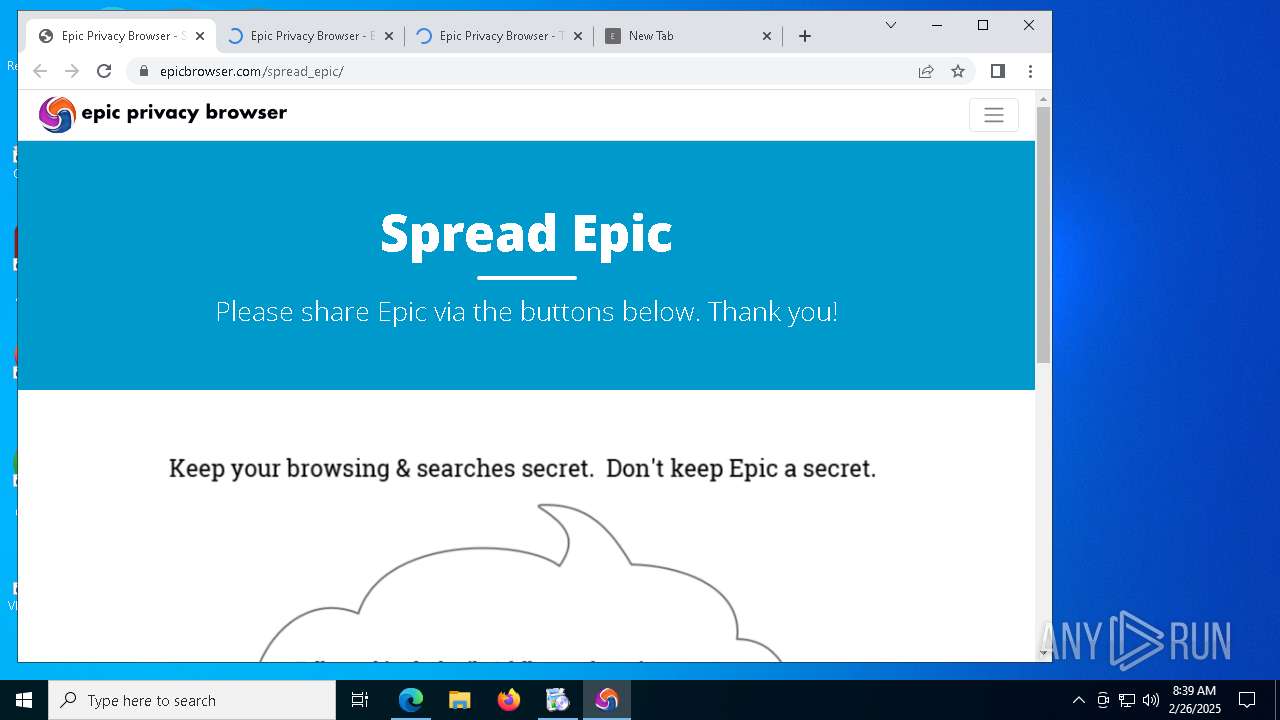The height and width of the screenshot is (720, 1280).
Task: Launch Firefox from taskbar
Action: click(509, 700)
